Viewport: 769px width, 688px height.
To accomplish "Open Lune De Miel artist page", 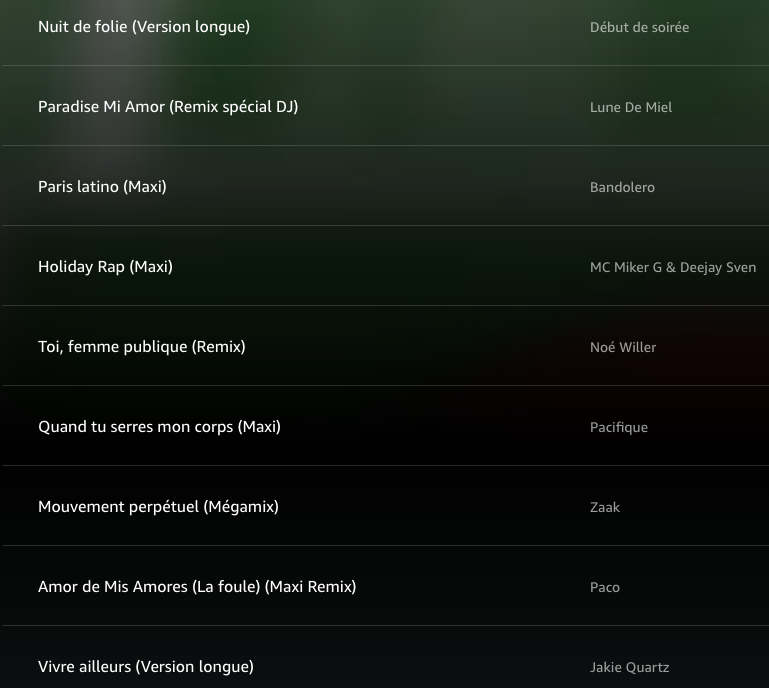I will point(630,107).
